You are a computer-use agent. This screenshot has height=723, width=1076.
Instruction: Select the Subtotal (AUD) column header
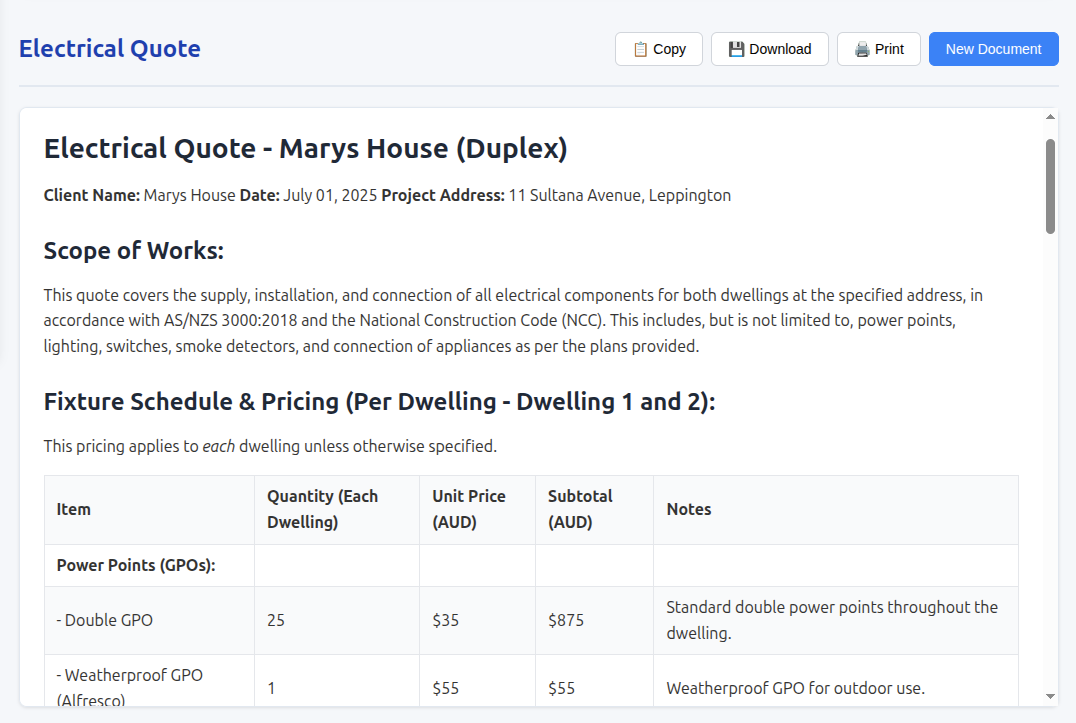[580, 509]
